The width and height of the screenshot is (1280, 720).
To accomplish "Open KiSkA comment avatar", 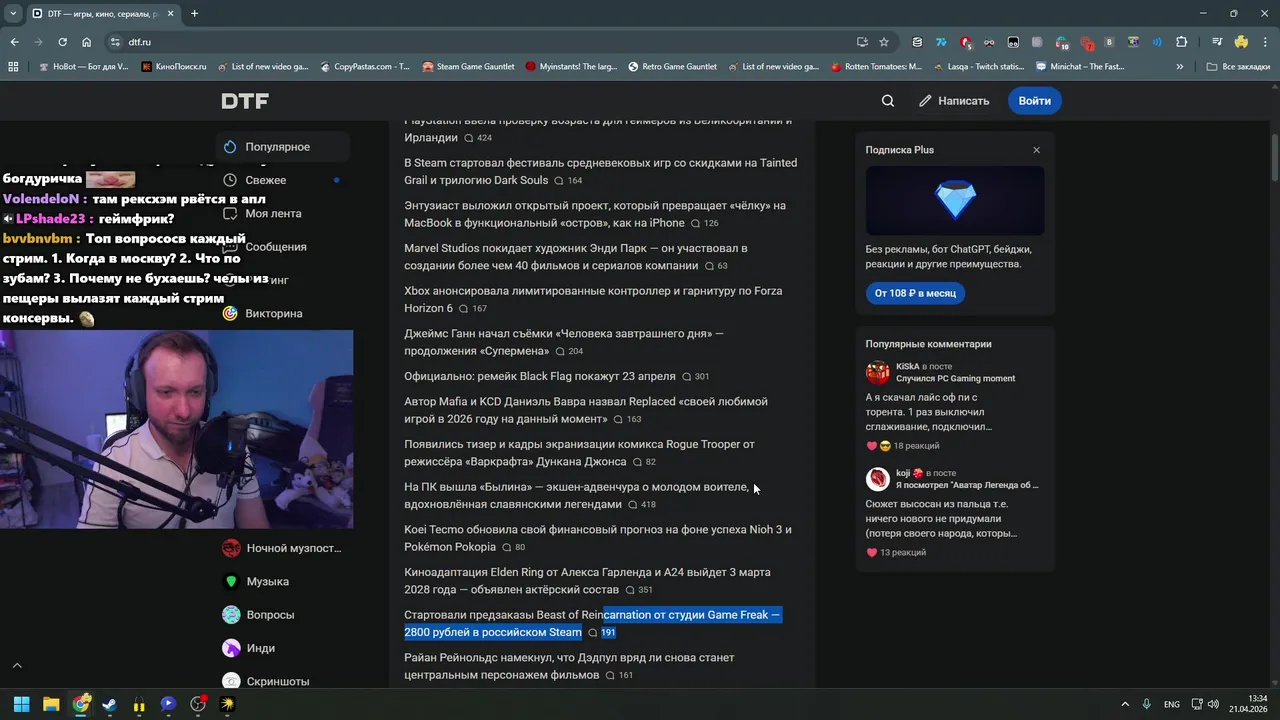I will [878, 373].
